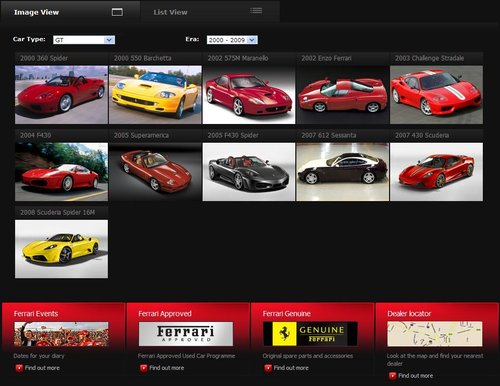Image resolution: width=500 pixels, height=386 pixels.
Task: Click the '2005 F430 Spider' title
Action: [233, 135]
